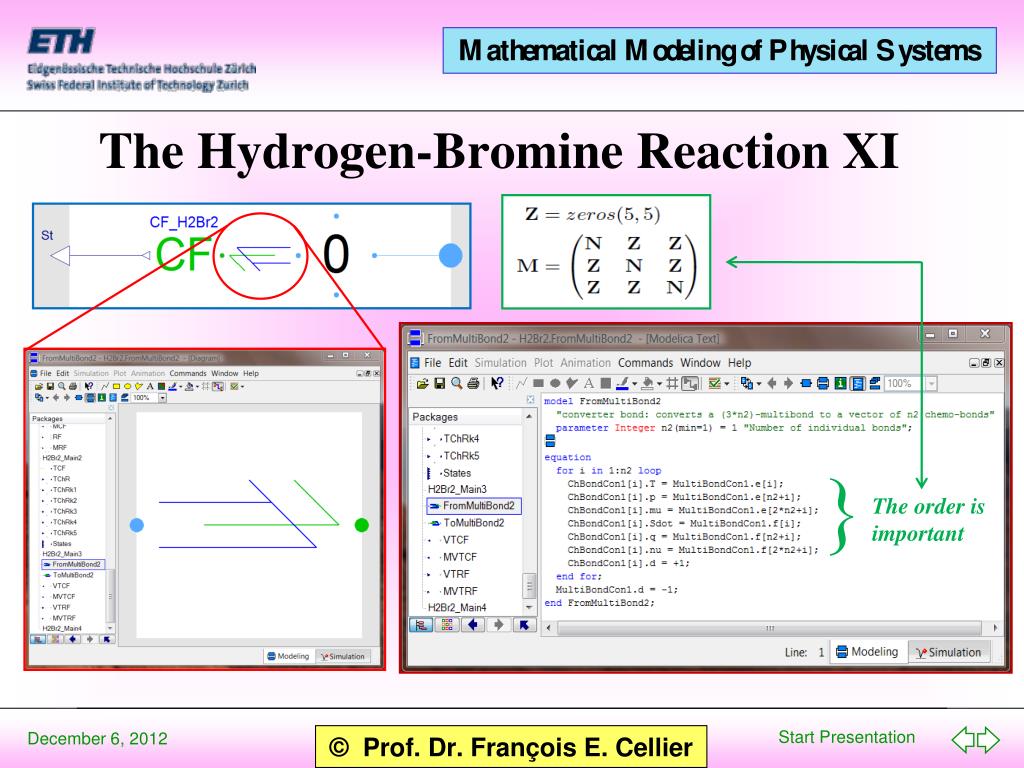Screen dimensions: 1024x768
Task: Click component browser button below Packages, Modelica Text
Action: point(447,625)
